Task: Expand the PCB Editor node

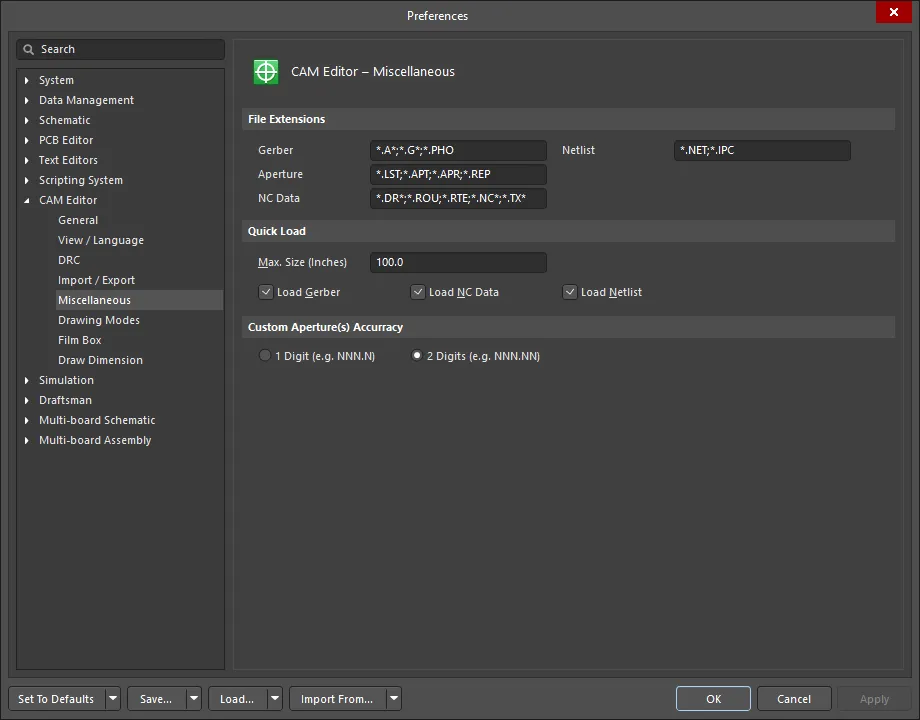Action: [26, 140]
